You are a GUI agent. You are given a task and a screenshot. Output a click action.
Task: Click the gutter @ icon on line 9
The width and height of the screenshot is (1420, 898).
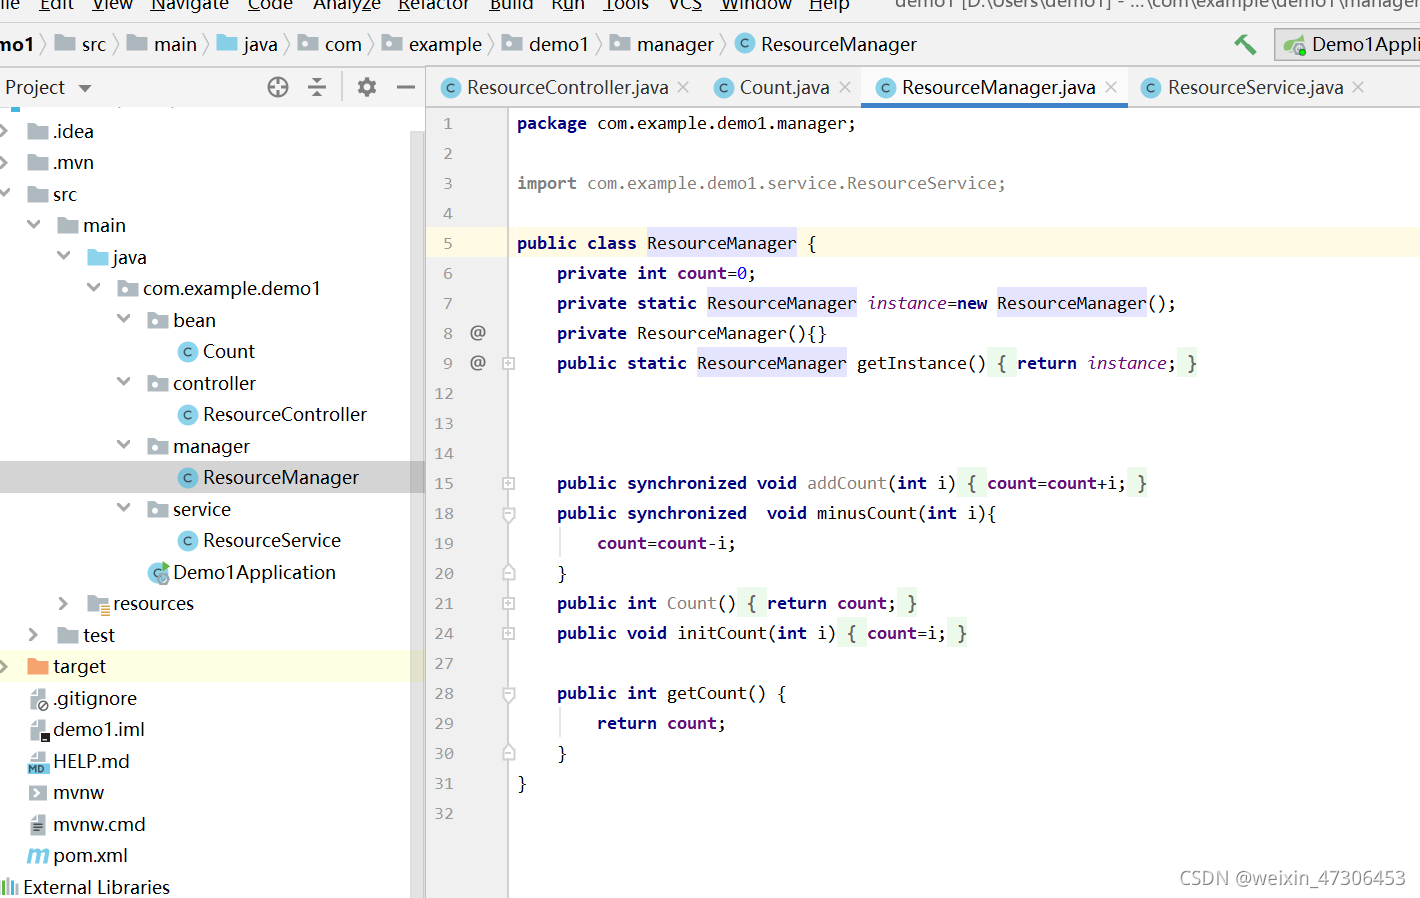coord(478,363)
